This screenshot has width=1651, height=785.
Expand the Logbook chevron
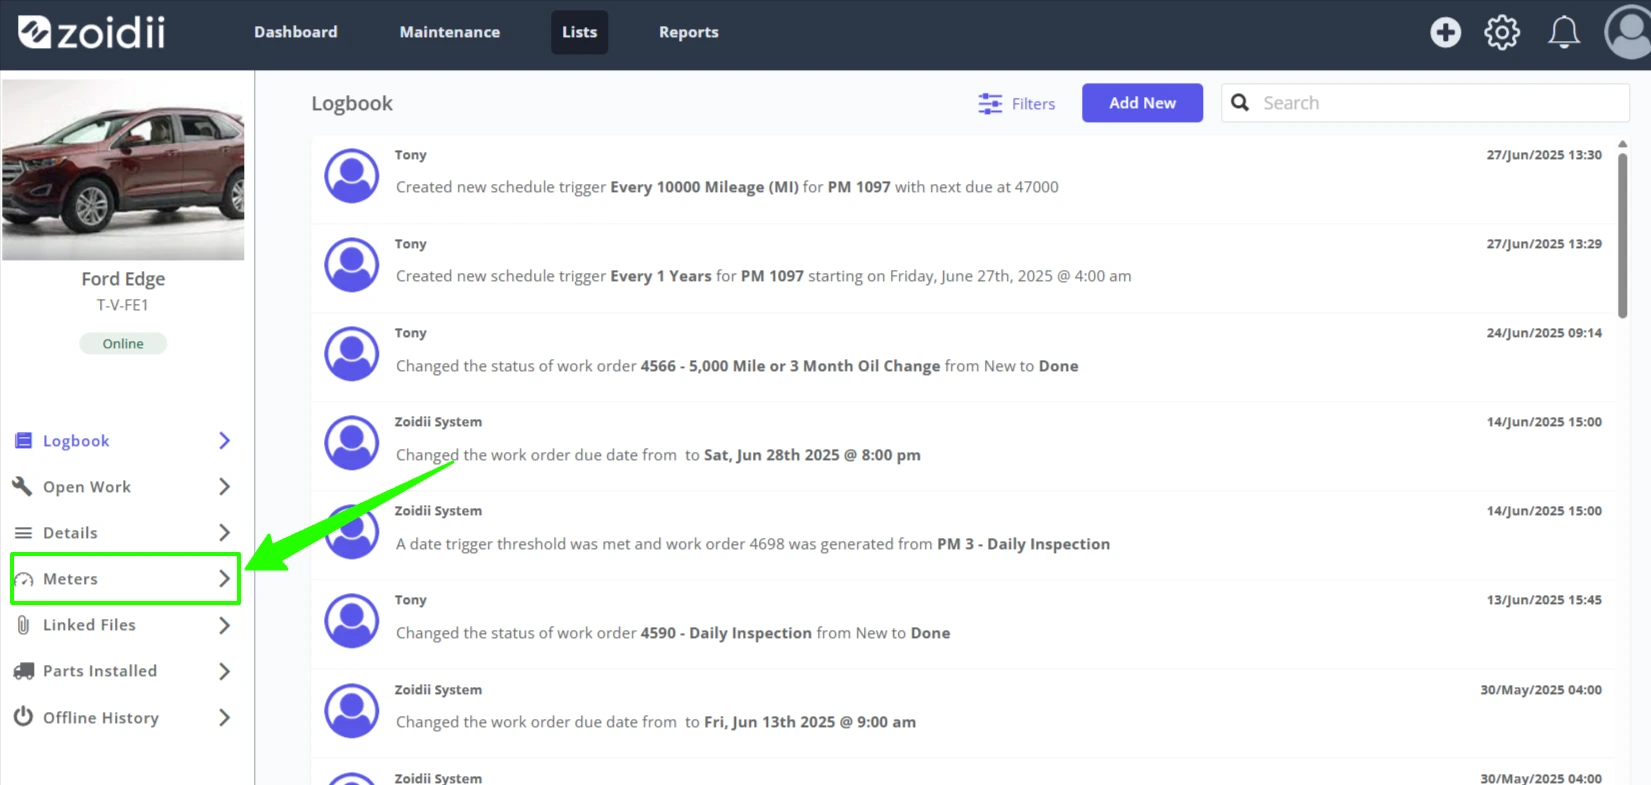tap(224, 441)
